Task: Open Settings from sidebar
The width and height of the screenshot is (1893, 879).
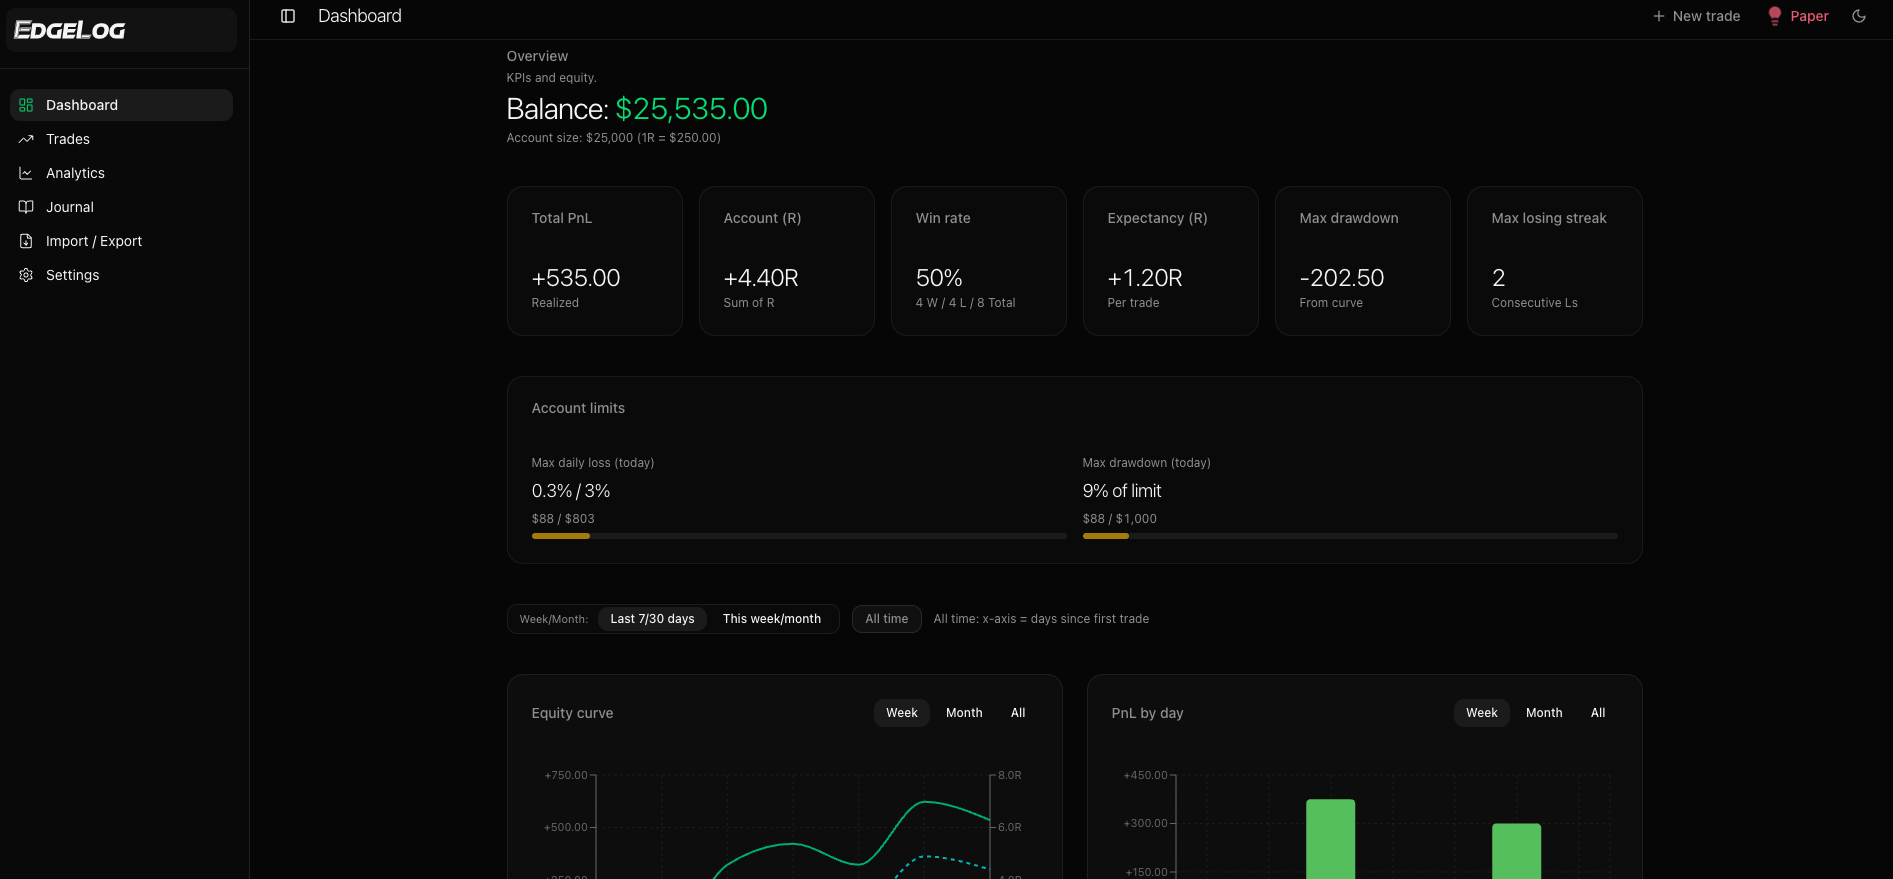Action: [121, 275]
